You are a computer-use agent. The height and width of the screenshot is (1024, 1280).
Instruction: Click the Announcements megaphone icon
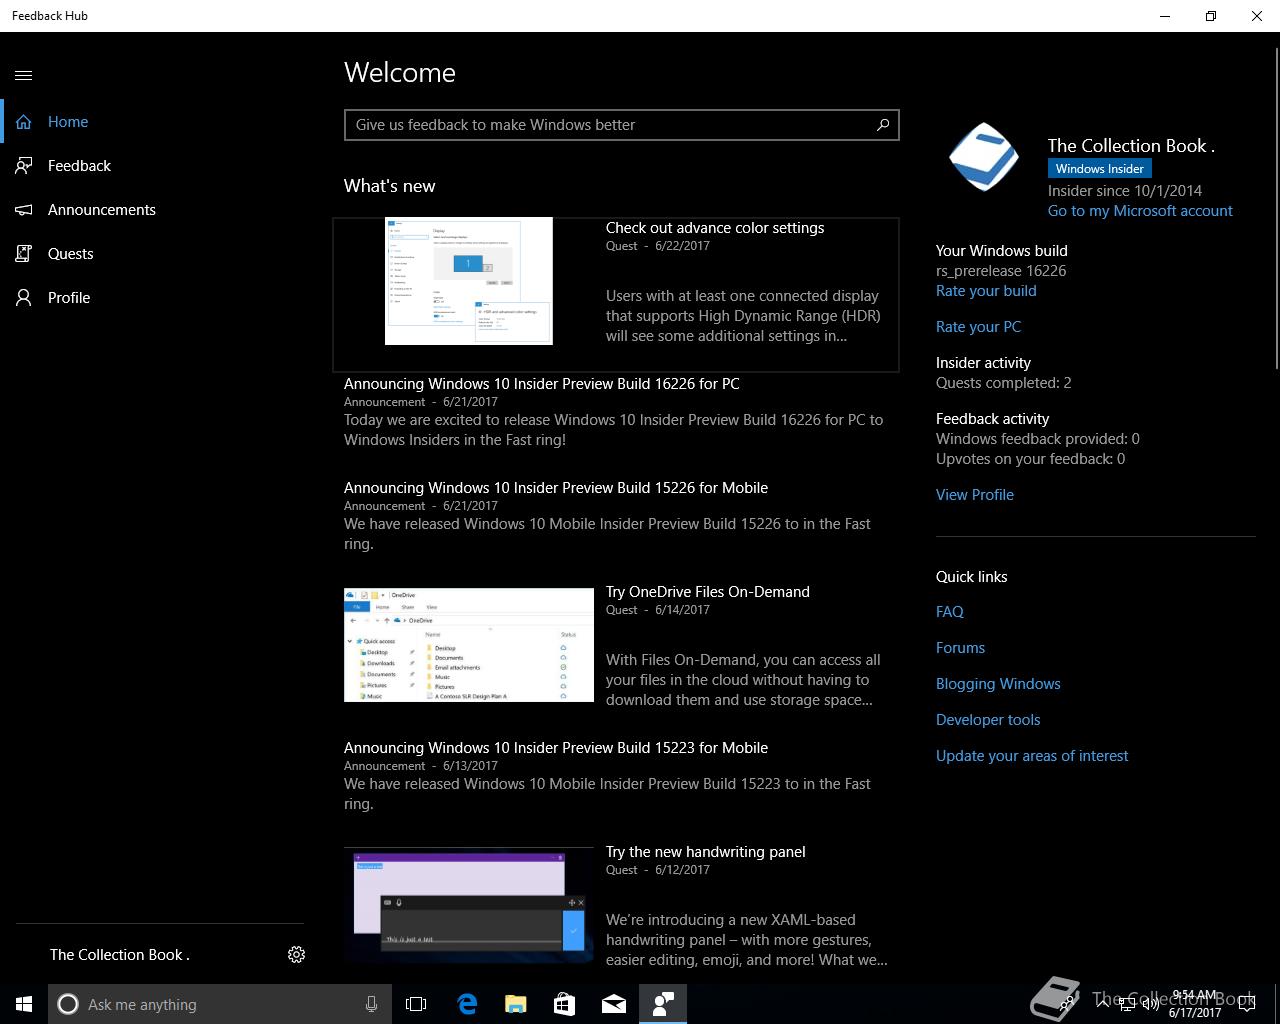(x=24, y=210)
